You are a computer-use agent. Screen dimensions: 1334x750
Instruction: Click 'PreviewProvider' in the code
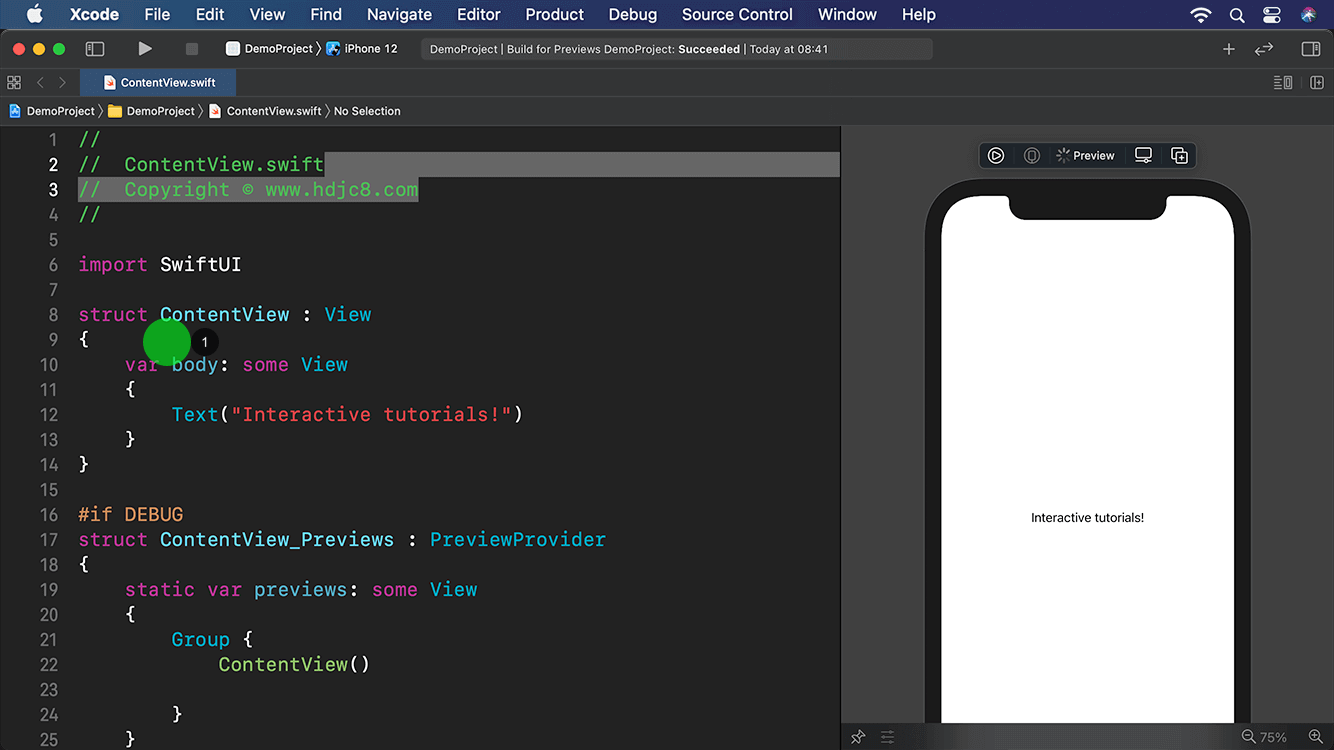click(x=518, y=540)
